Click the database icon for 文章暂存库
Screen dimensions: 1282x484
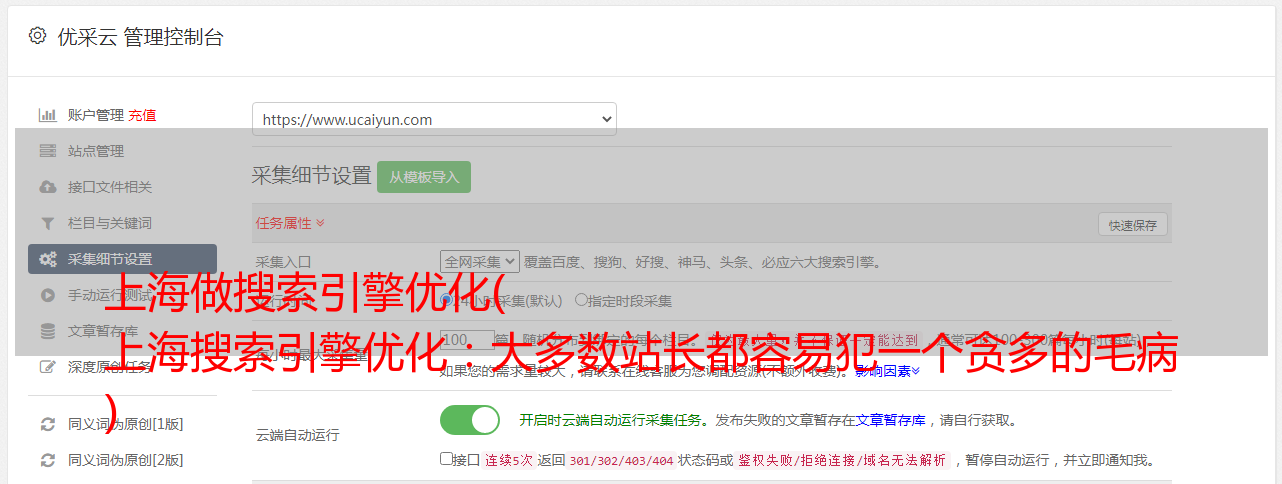point(47,331)
